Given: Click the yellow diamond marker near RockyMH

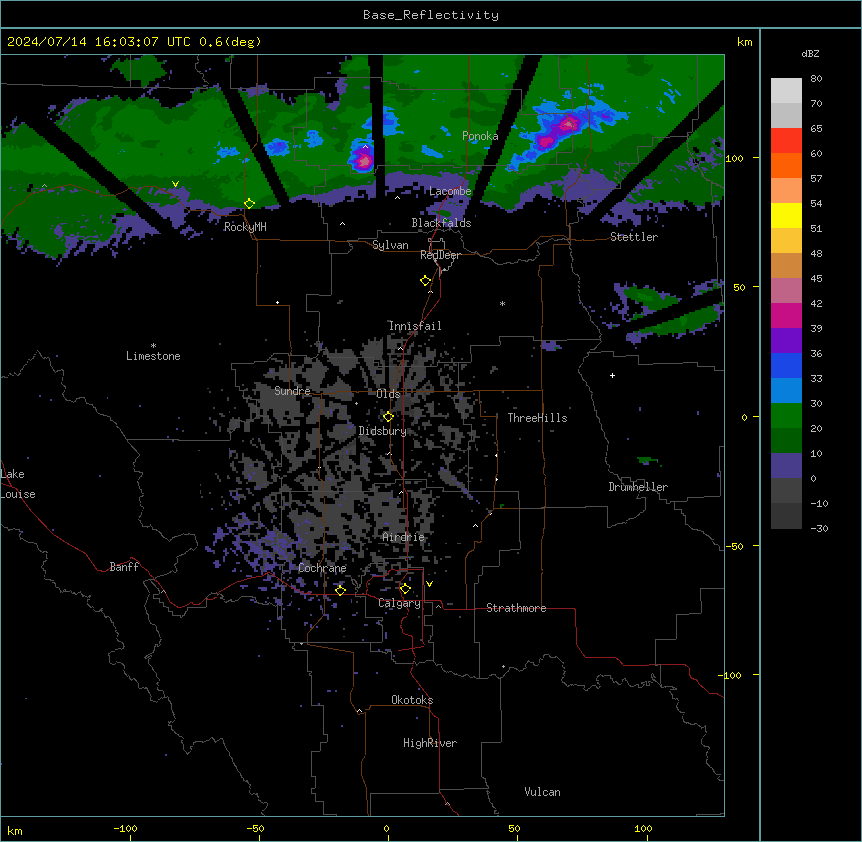Looking at the screenshot, I should 249,204.
